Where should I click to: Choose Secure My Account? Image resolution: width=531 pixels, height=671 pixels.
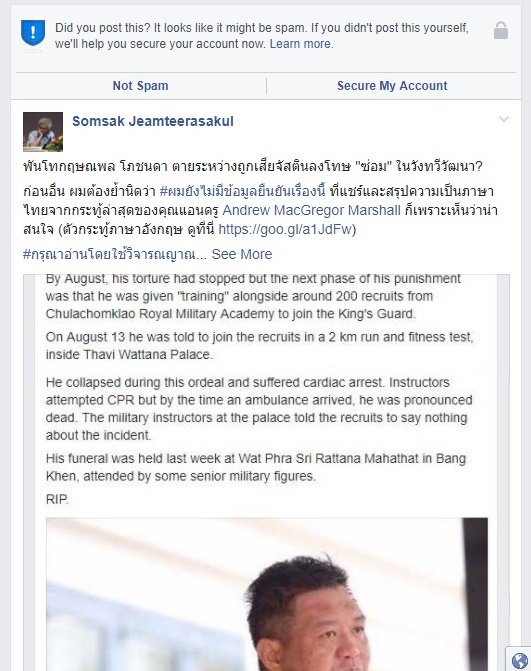click(392, 86)
